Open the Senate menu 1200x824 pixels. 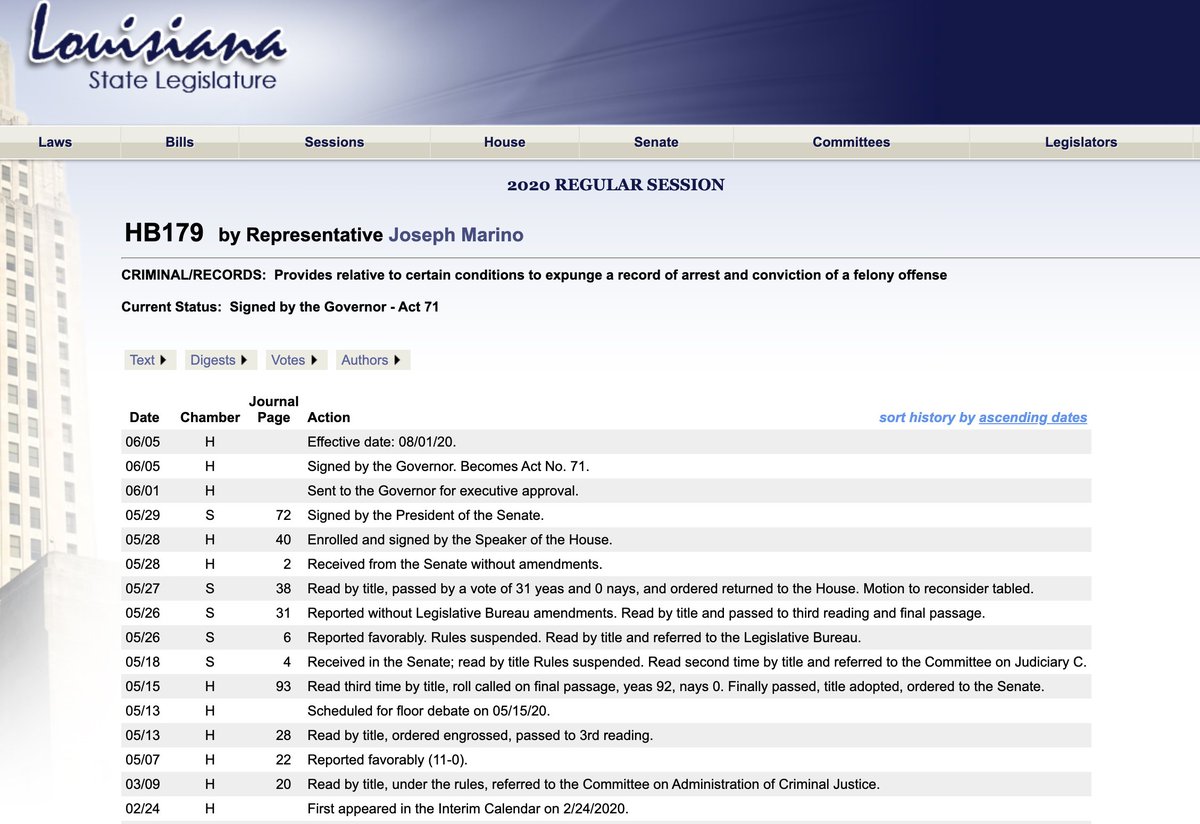click(656, 142)
